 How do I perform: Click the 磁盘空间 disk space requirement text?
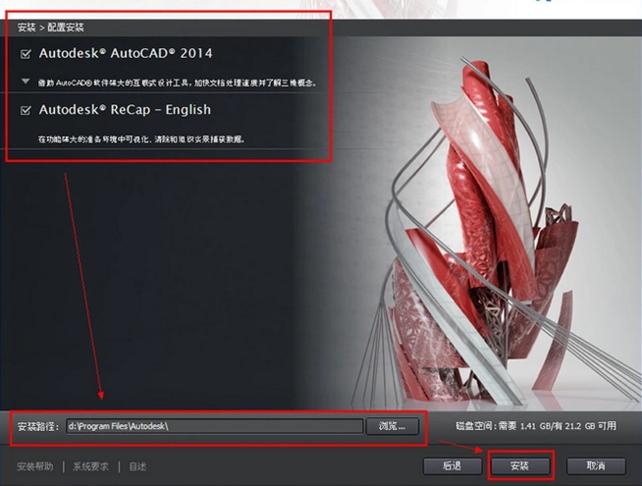click(536, 426)
